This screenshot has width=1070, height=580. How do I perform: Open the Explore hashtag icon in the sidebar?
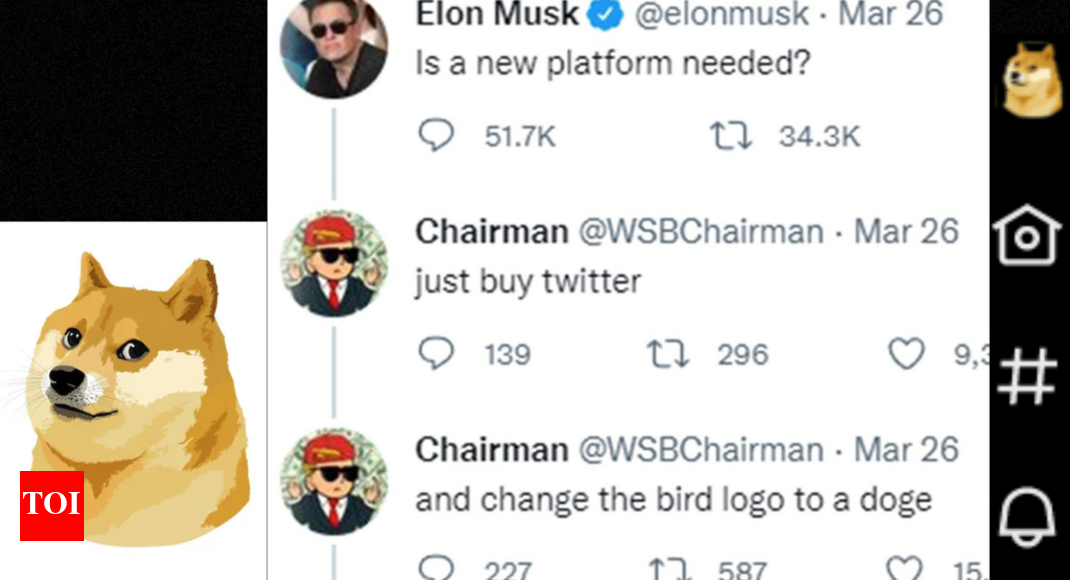click(x=1028, y=377)
